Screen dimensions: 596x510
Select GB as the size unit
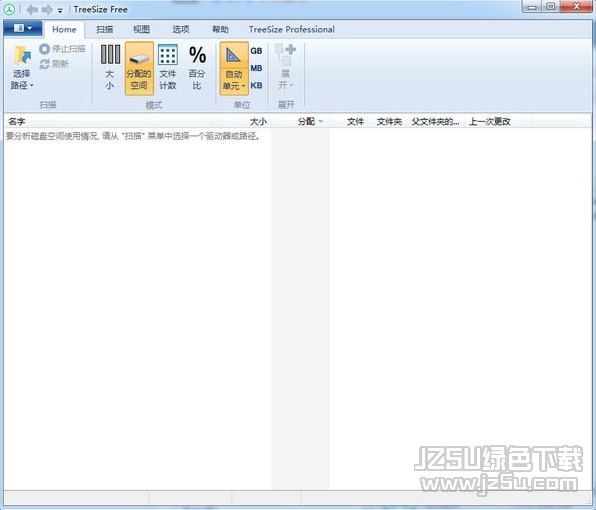[256, 51]
